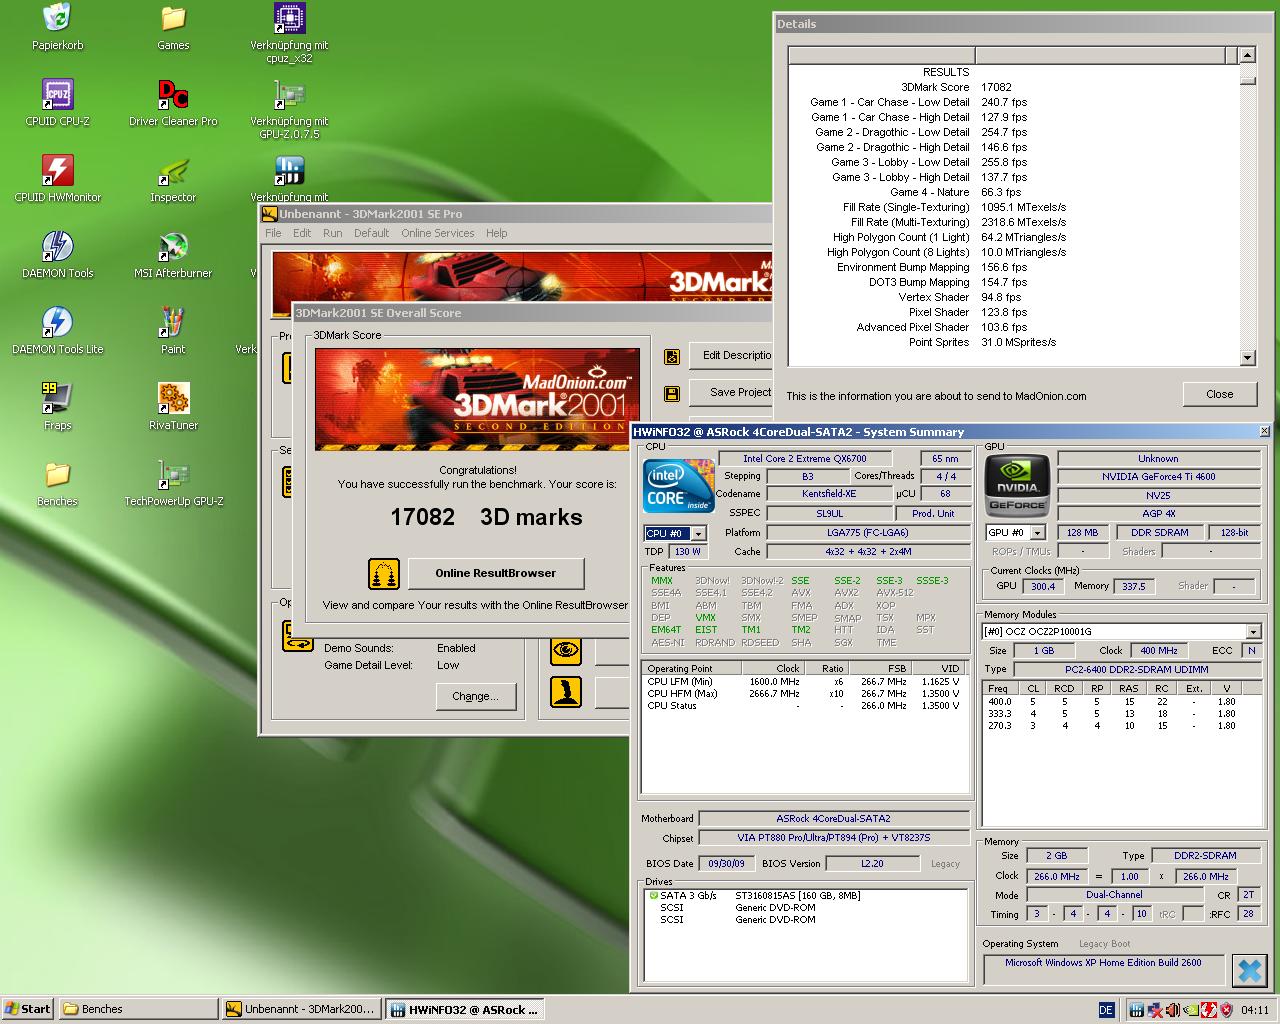Click Change next to Game Detail Level
The height and width of the screenshot is (1024, 1280).
[476, 697]
